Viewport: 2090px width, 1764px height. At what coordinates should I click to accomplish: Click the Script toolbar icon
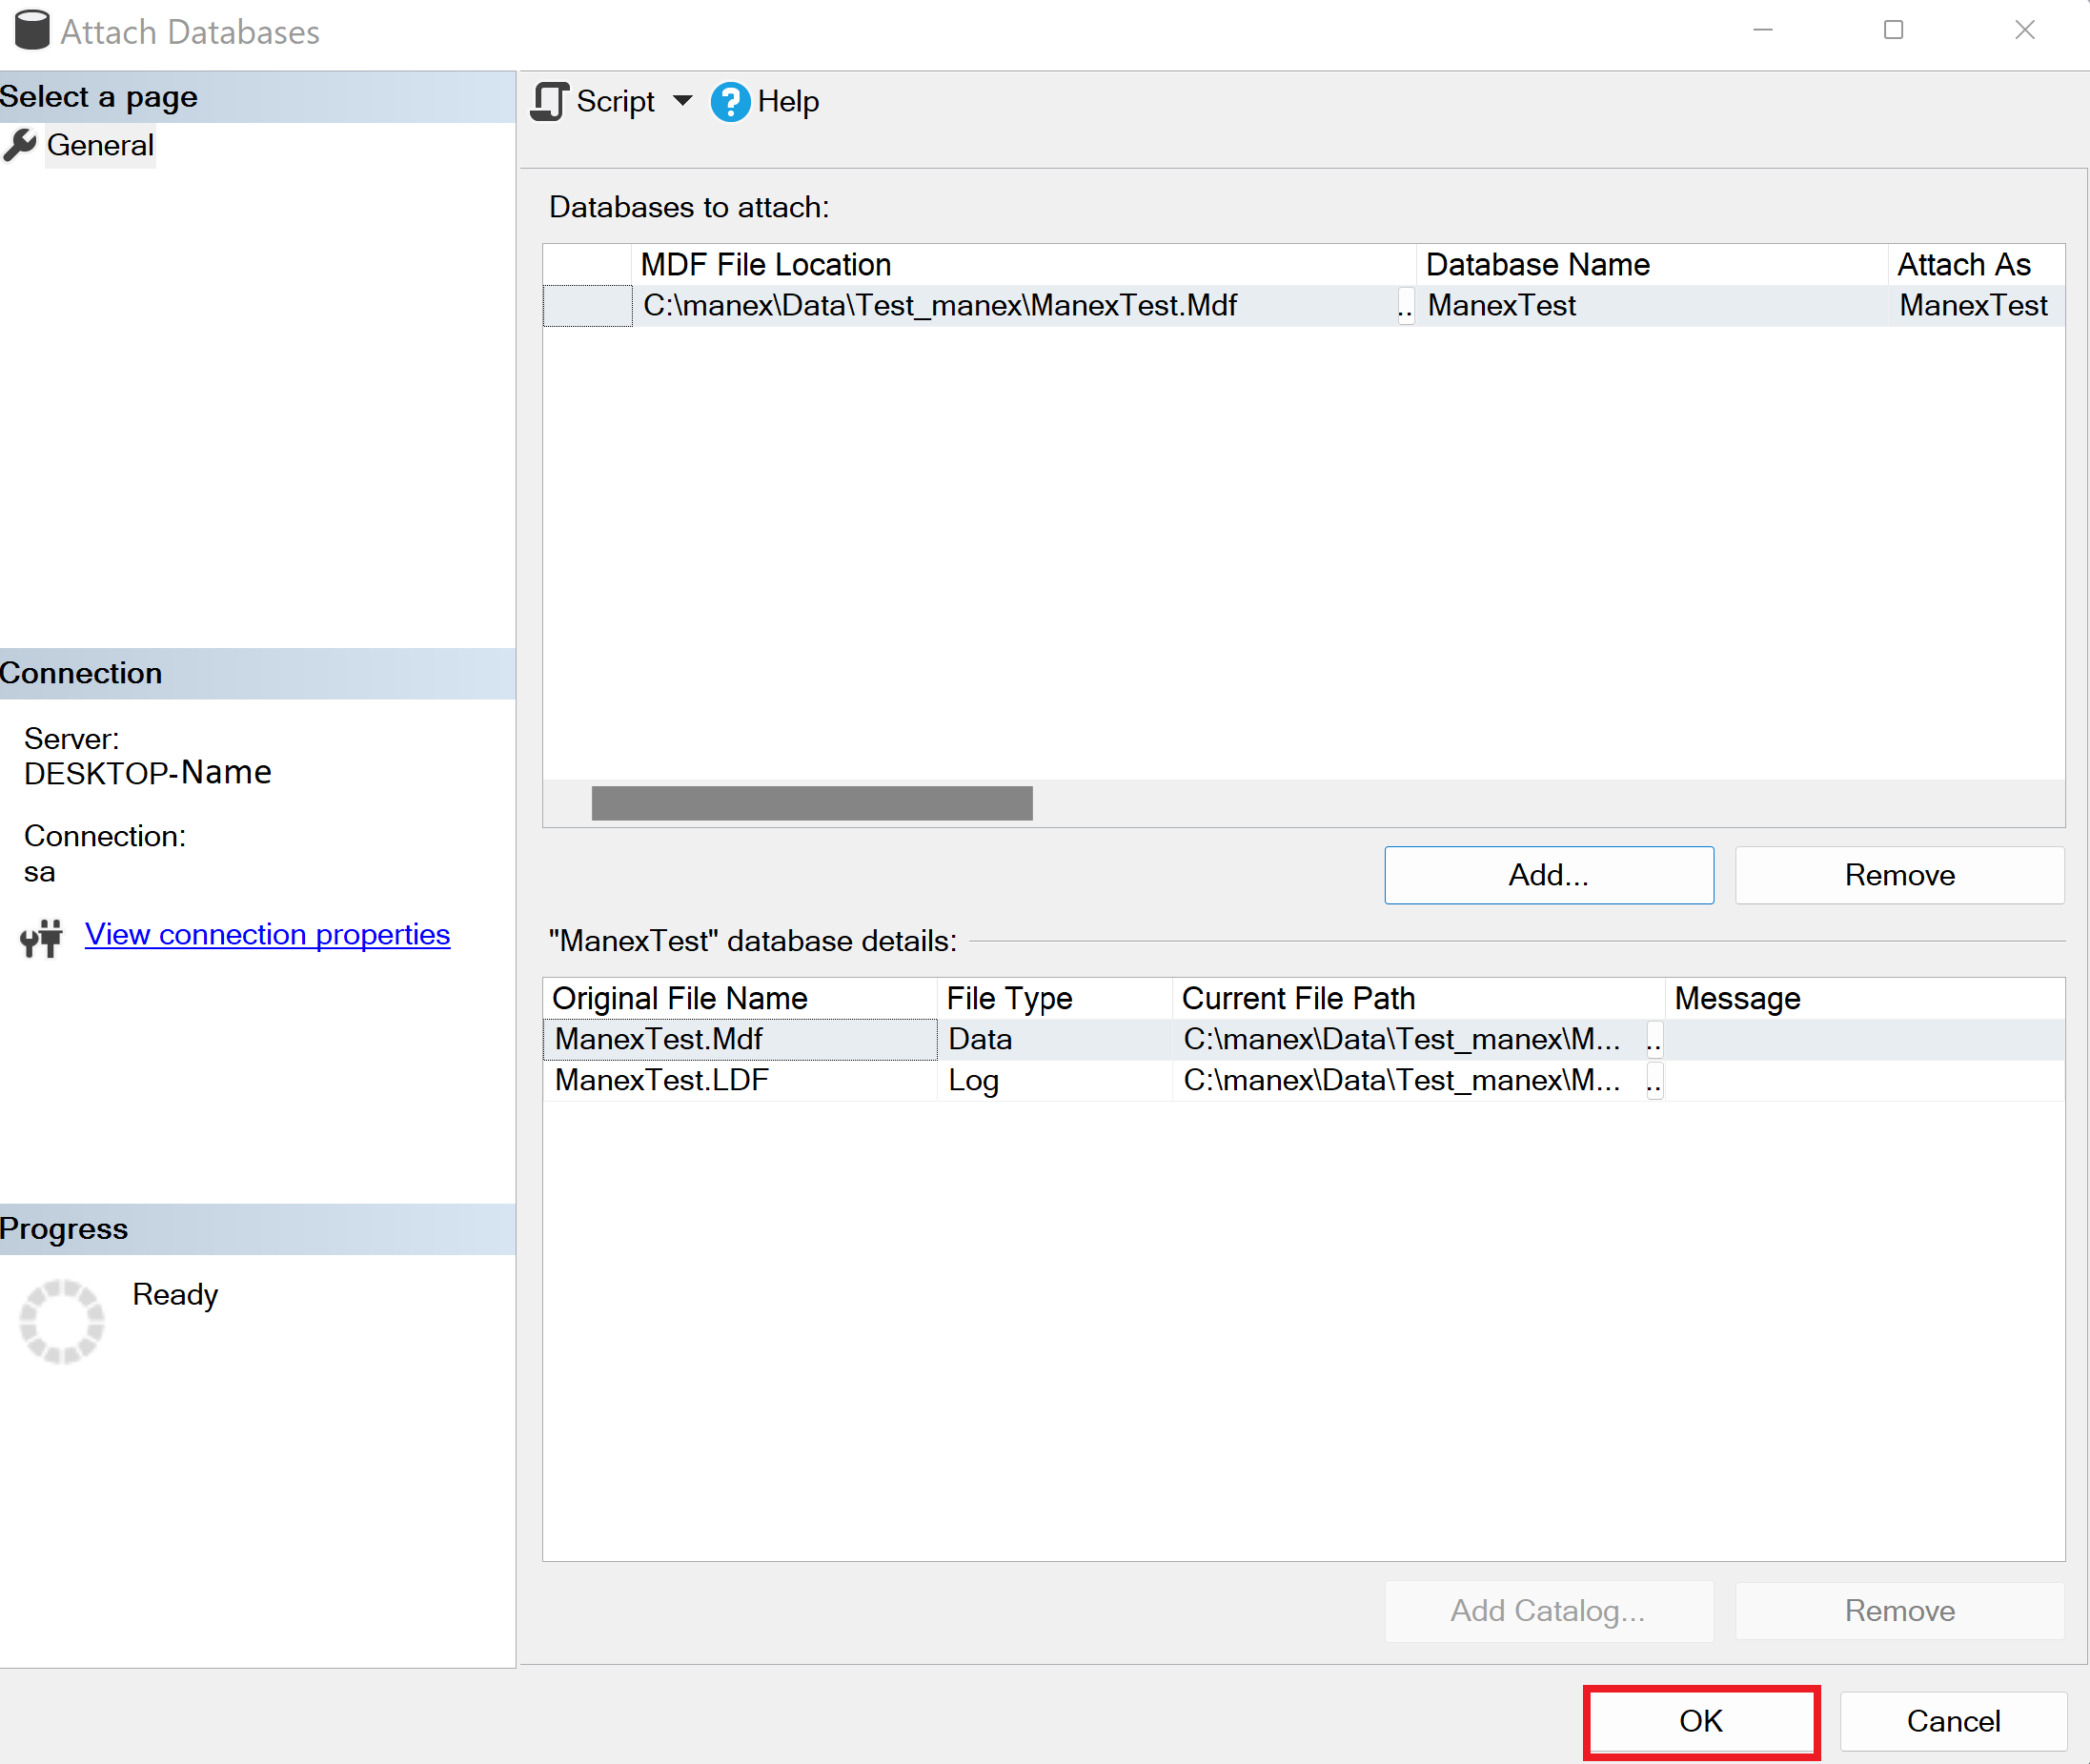[549, 101]
